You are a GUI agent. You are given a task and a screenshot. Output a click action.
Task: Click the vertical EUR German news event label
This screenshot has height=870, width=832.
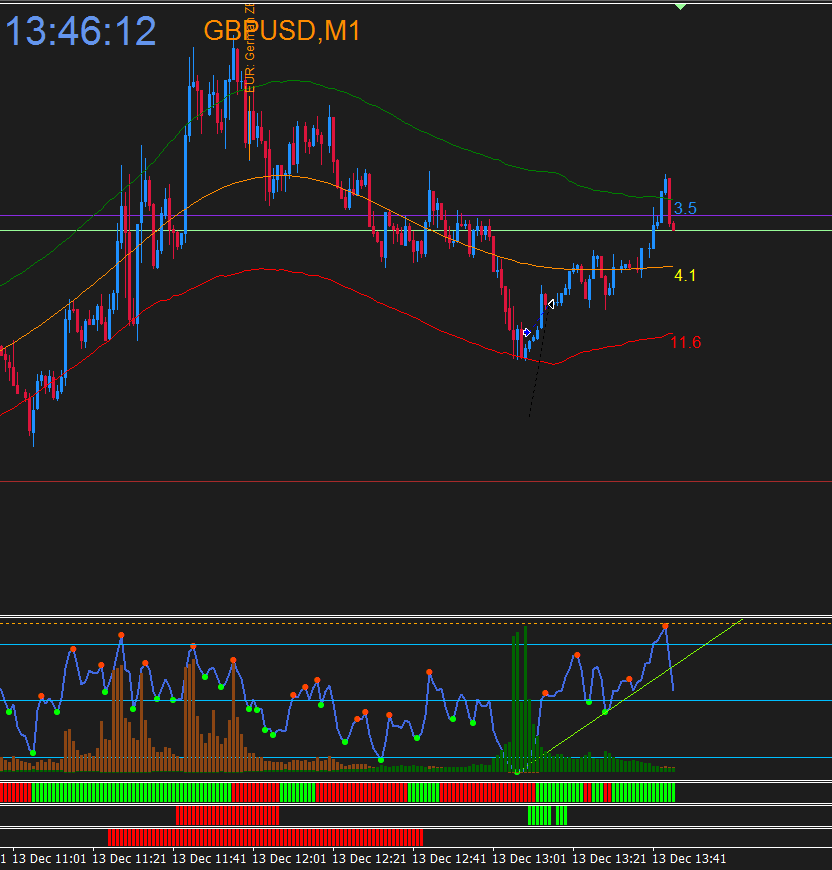[250, 47]
